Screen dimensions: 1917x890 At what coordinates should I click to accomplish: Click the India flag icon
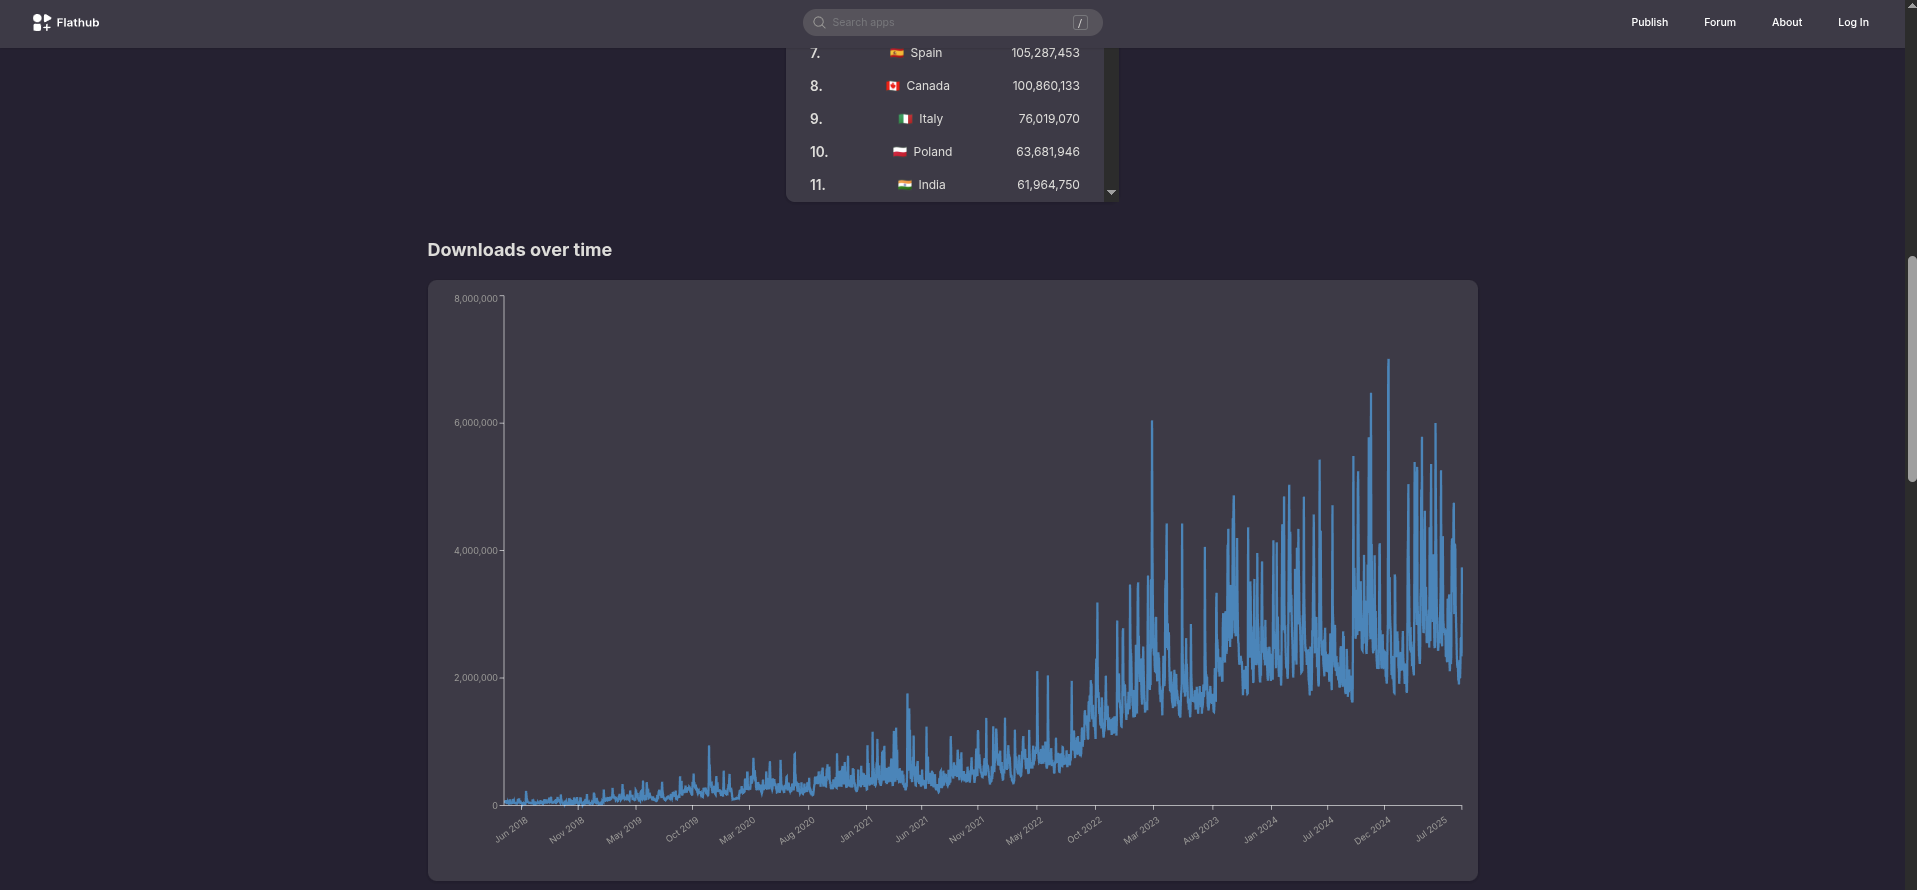(x=905, y=185)
